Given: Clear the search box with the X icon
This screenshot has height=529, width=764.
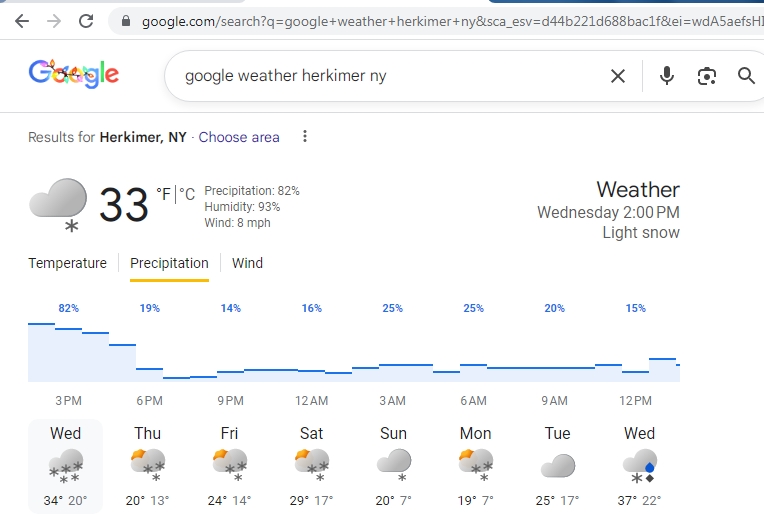Looking at the screenshot, I should coord(618,76).
